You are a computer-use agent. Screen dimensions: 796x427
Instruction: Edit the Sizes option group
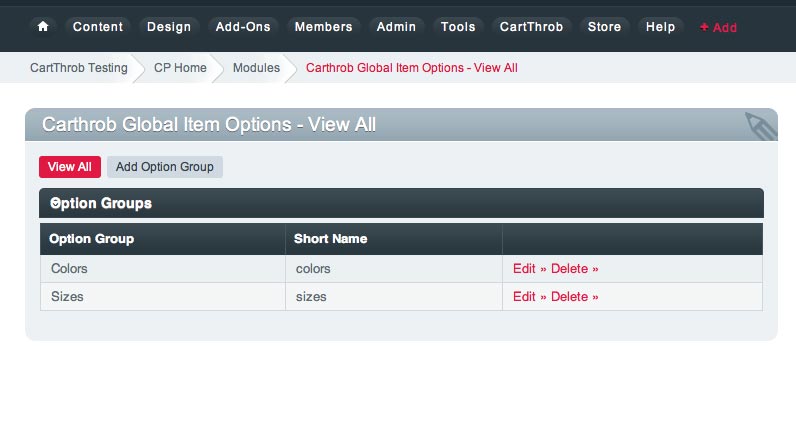tap(529, 297)
